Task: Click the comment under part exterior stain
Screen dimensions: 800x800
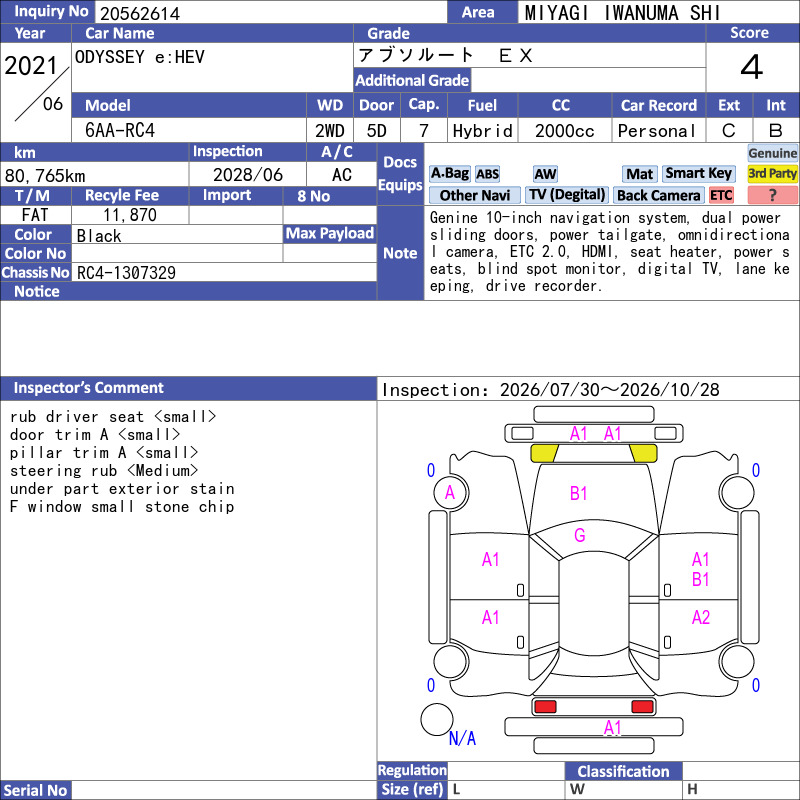Action: 122,488
